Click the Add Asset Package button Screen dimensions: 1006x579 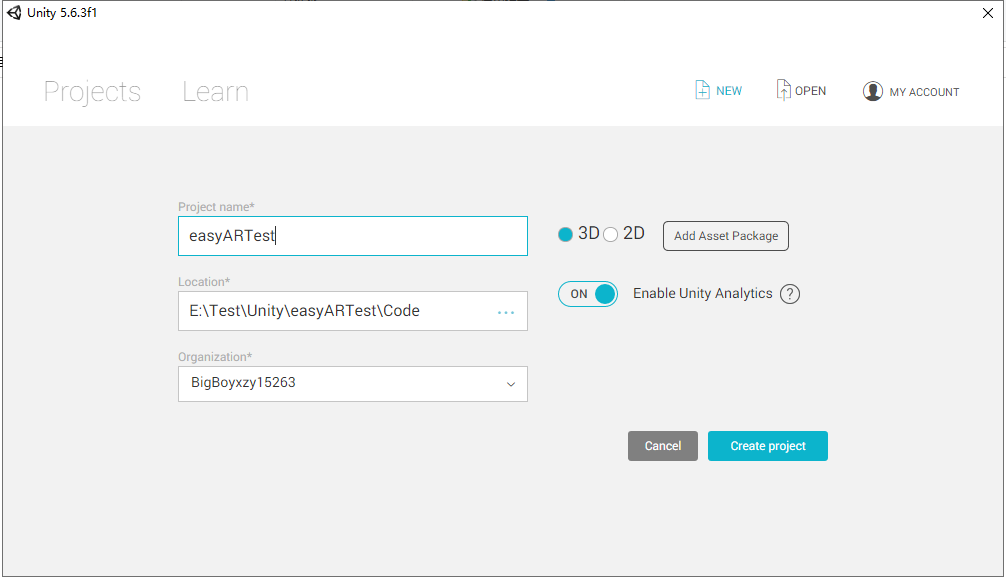726,236
